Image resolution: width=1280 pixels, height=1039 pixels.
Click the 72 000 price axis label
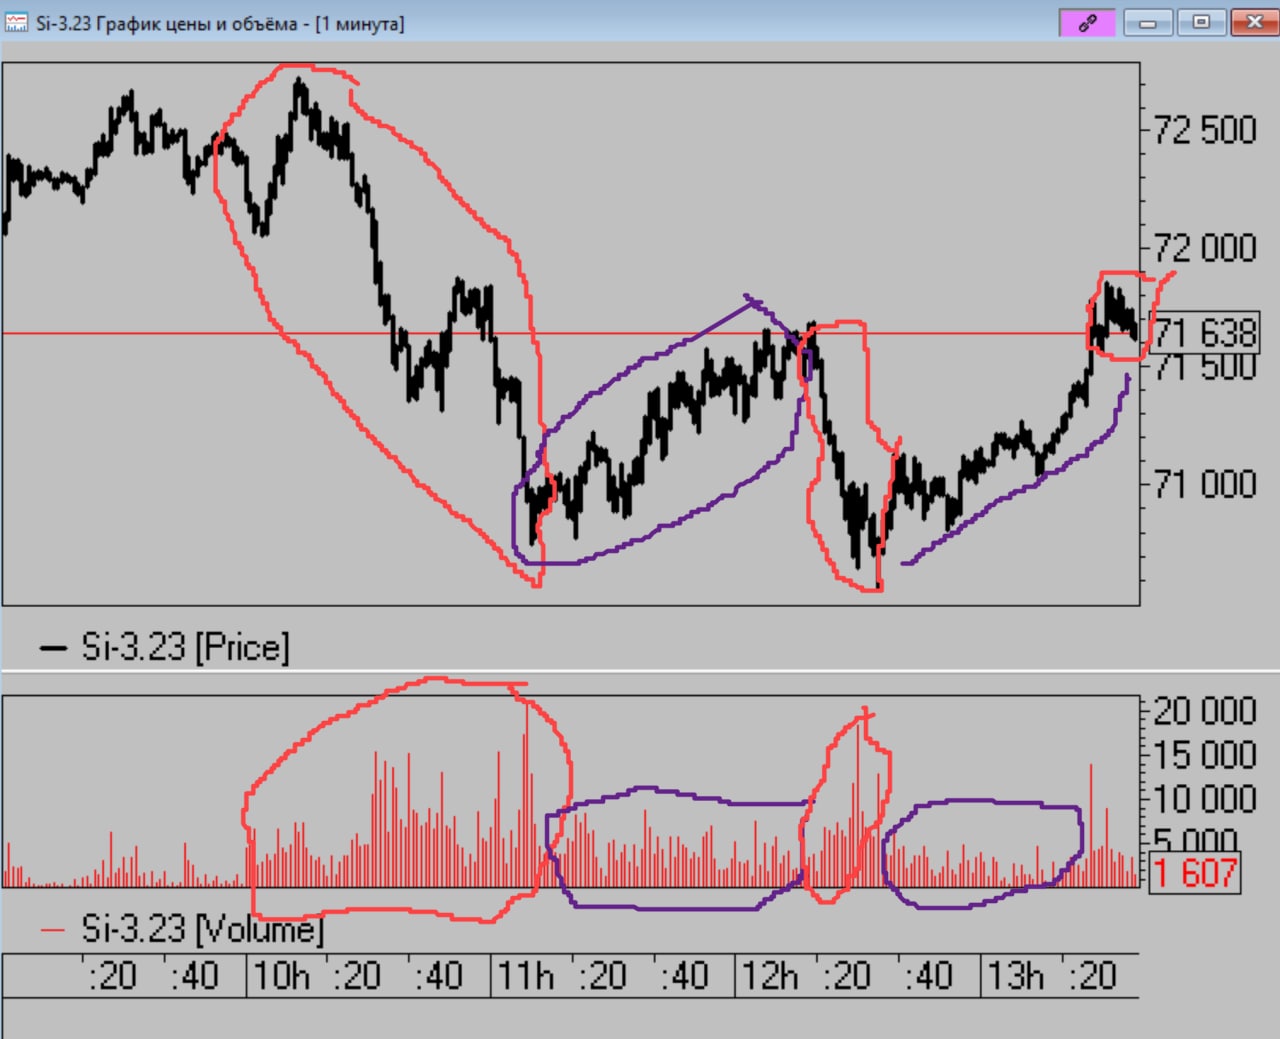click(x=1204, y=247)
